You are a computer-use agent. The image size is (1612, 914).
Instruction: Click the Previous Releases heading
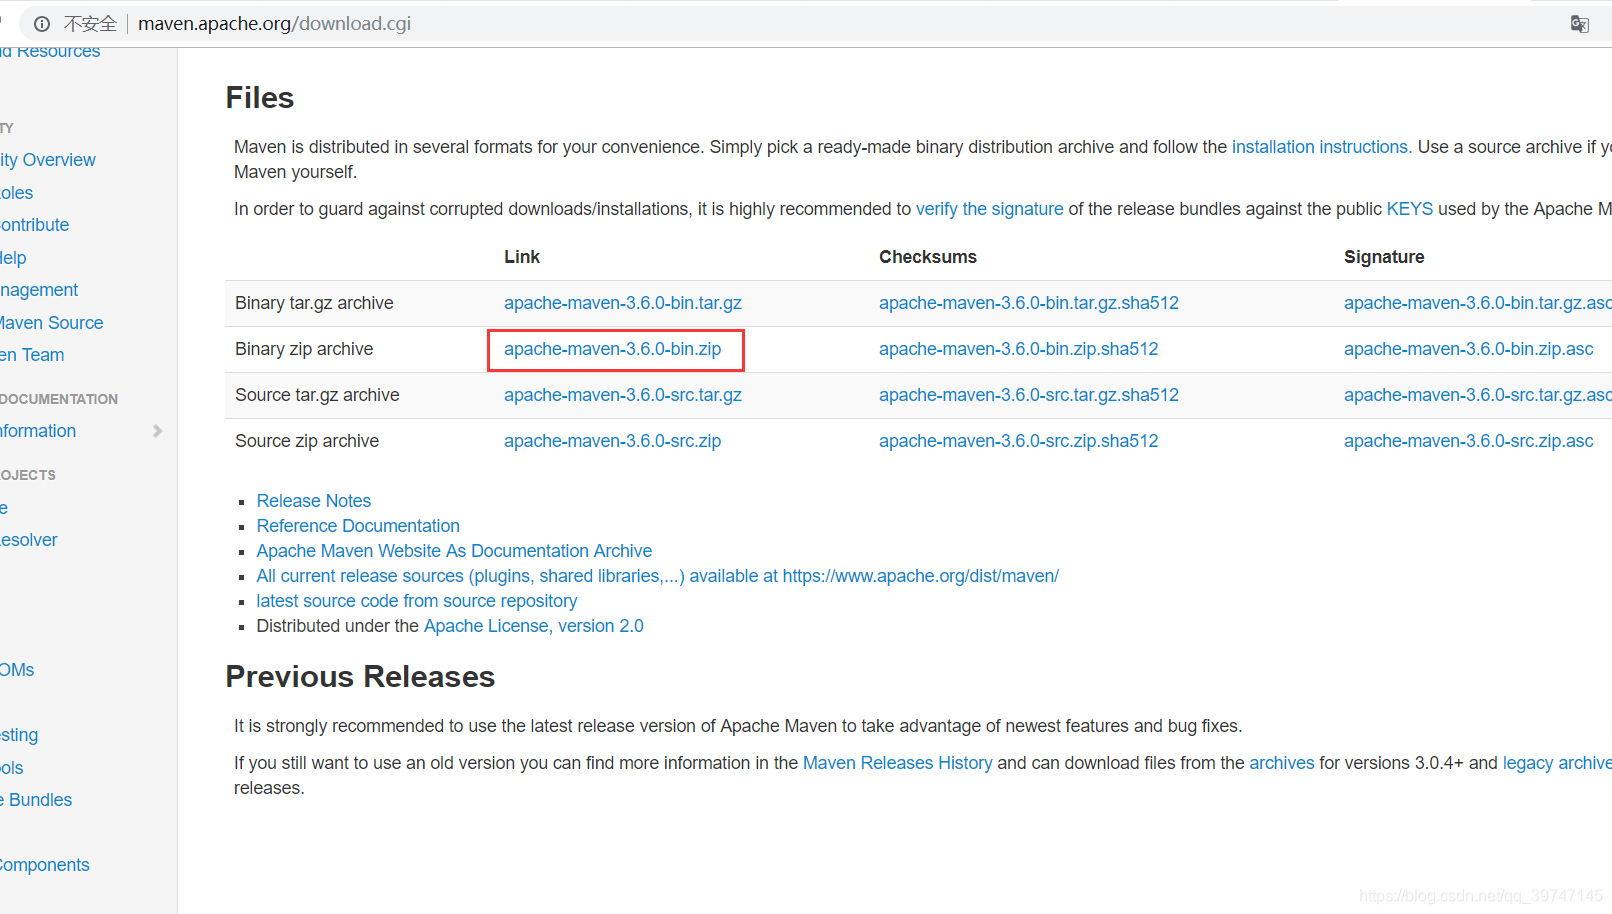tap(360, 677)
